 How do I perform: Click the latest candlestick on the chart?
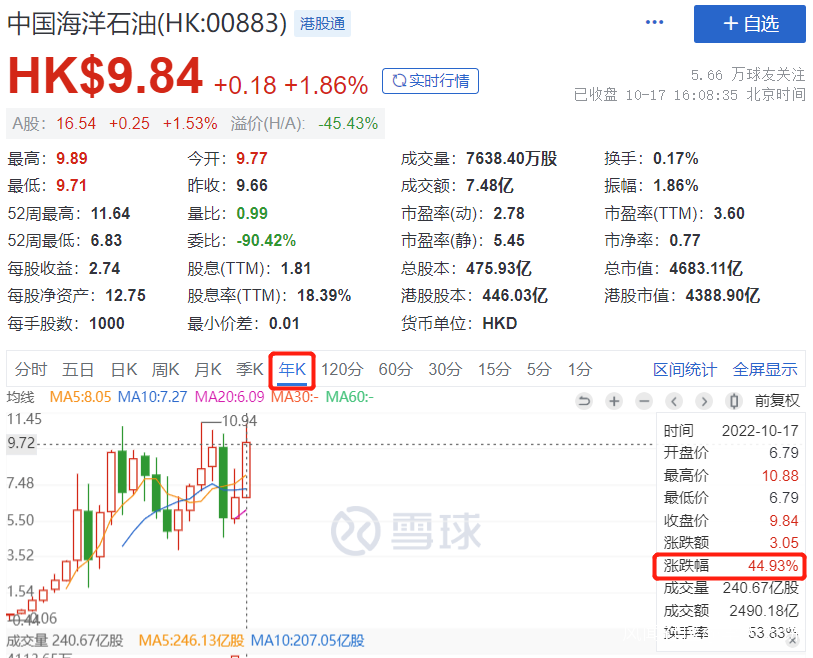246,470
